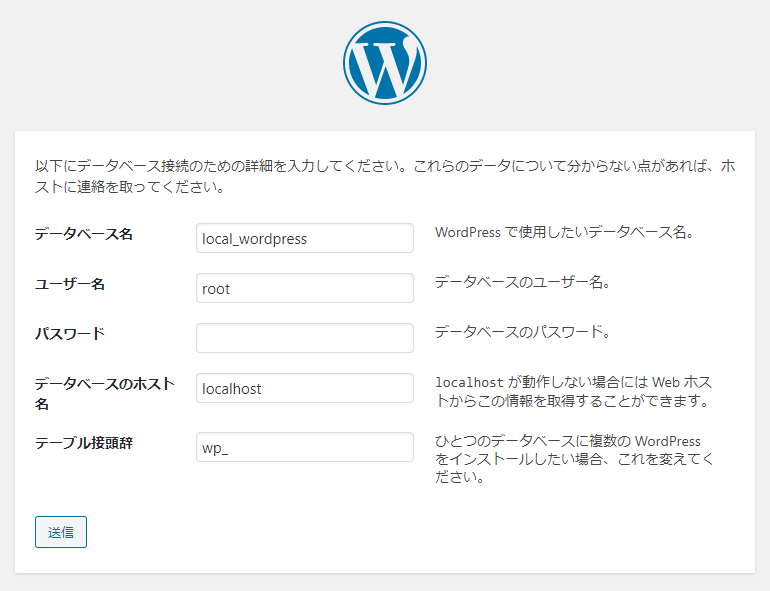Click the database name help text

[x=564, y=232]
